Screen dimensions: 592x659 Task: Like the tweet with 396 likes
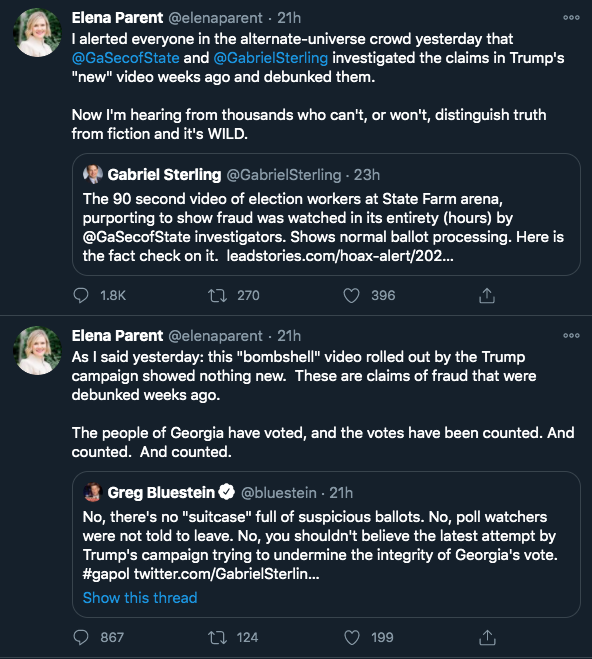(351, 295)
